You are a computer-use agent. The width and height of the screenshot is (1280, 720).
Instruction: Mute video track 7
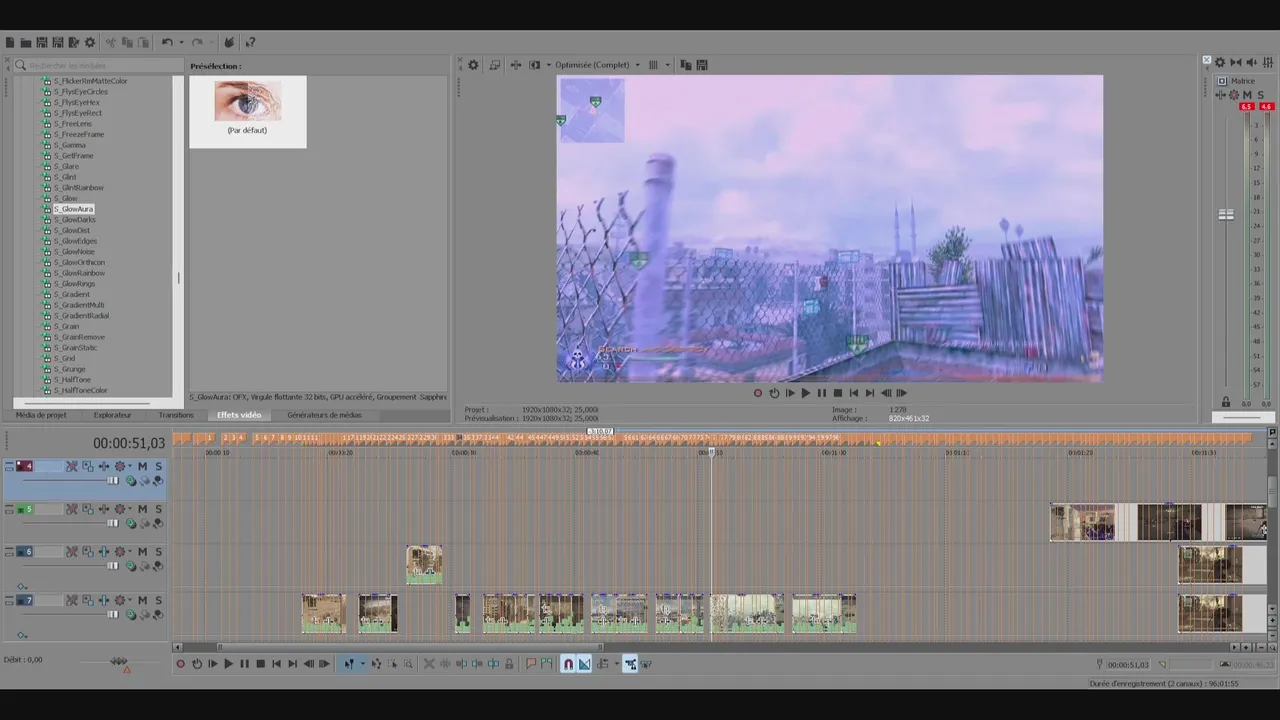(143, 600)
